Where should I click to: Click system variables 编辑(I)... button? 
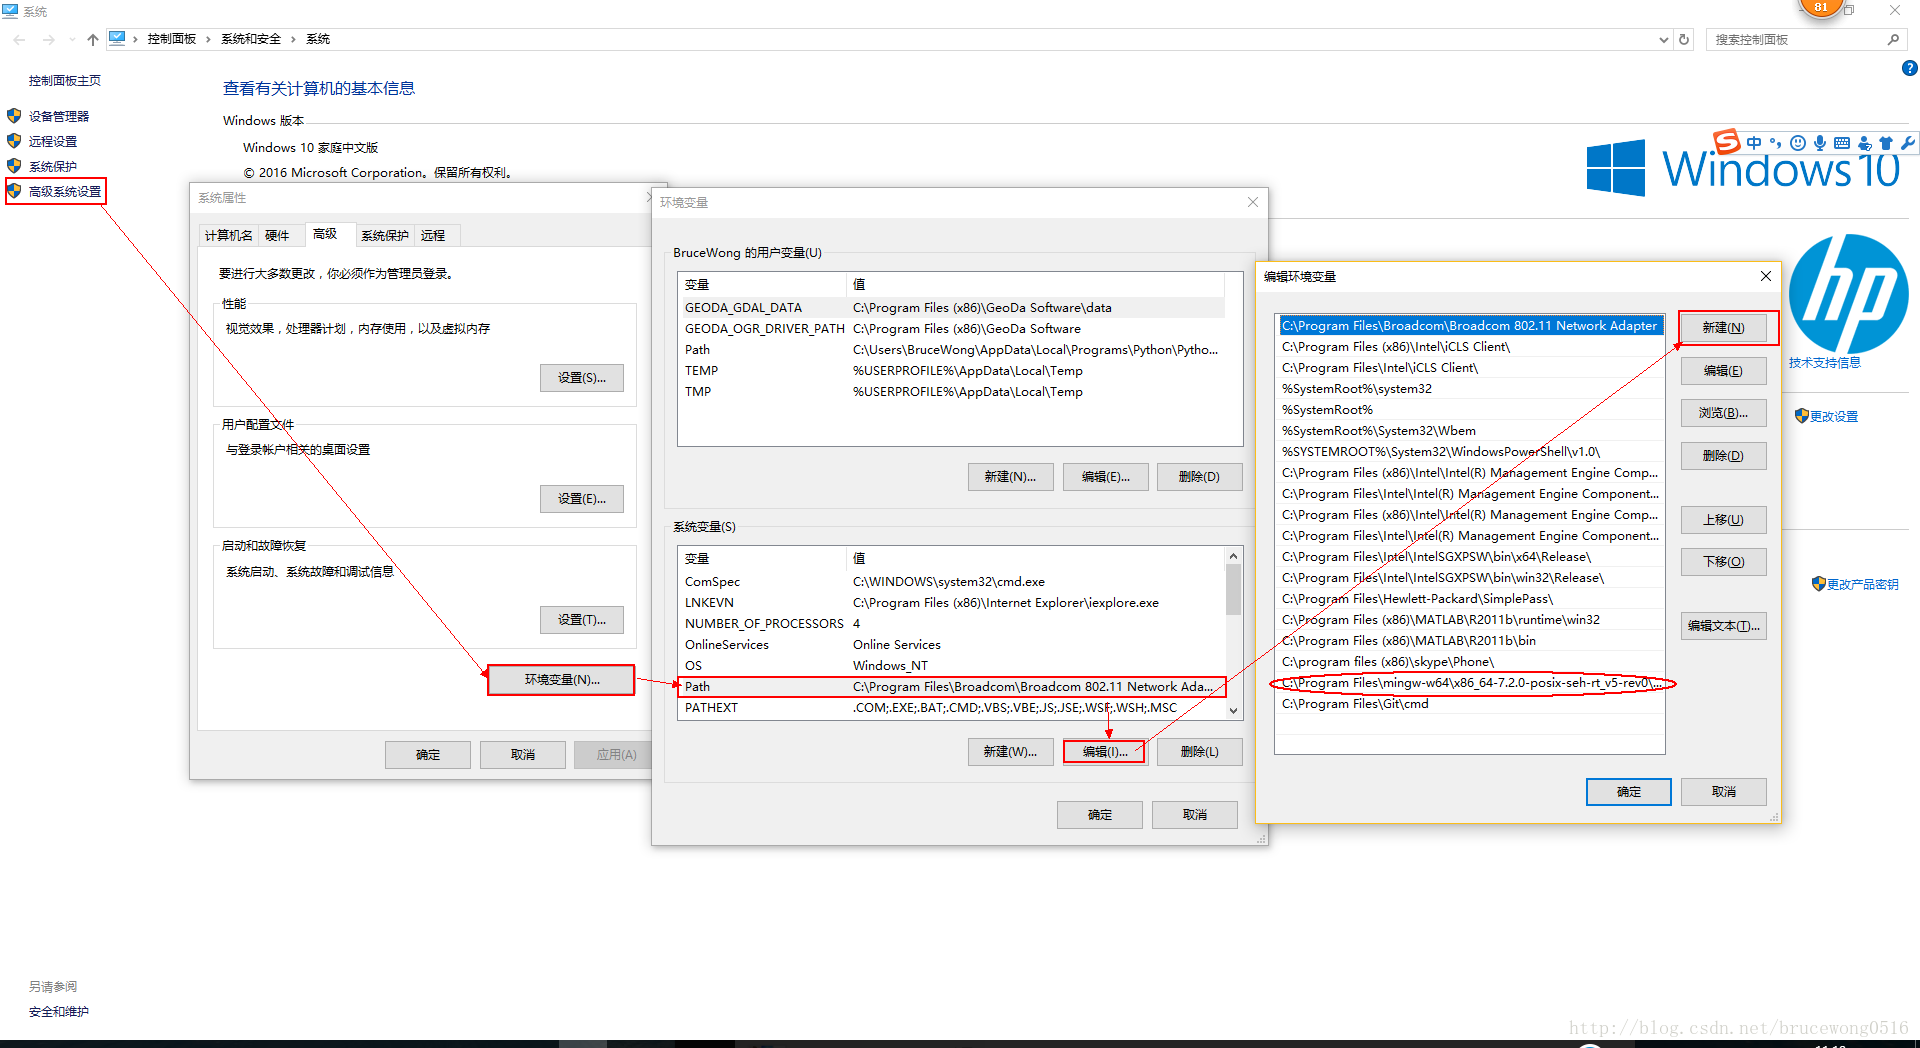pos(1105,751)
